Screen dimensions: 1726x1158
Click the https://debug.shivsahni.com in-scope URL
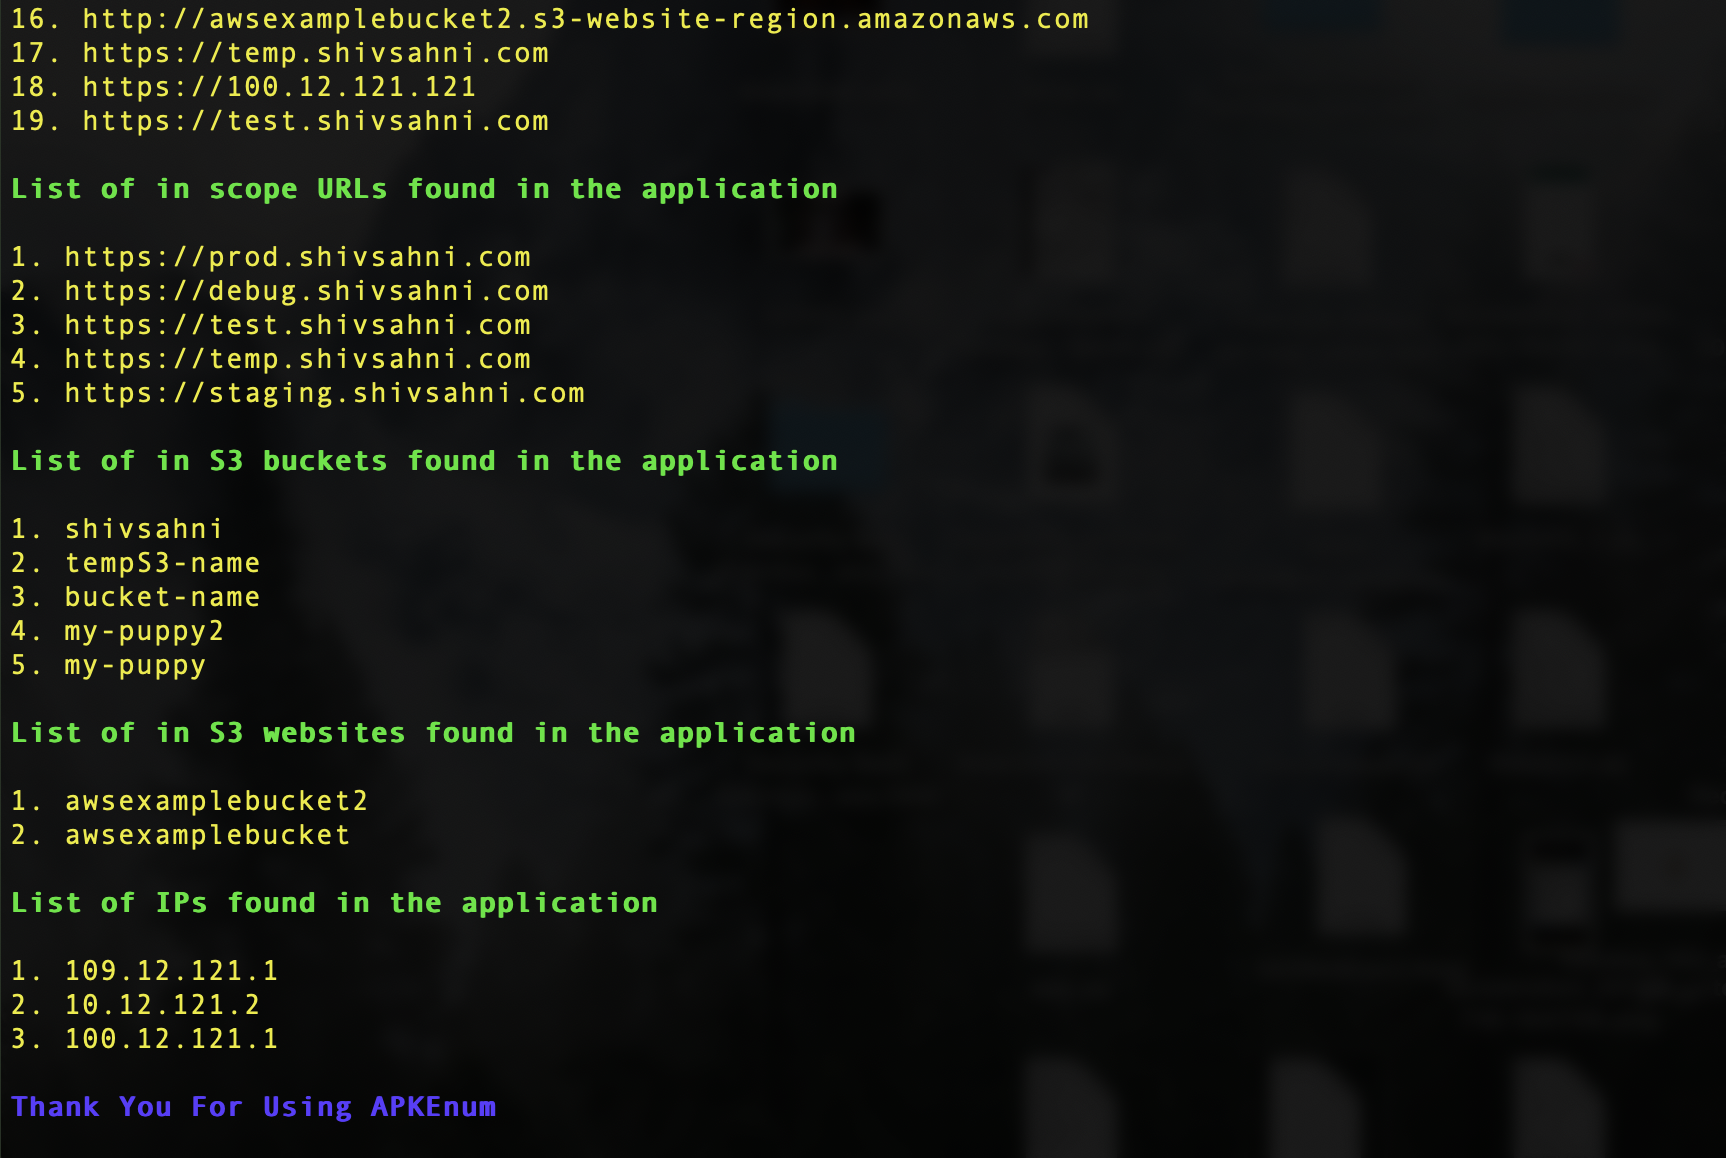point(306,292)
